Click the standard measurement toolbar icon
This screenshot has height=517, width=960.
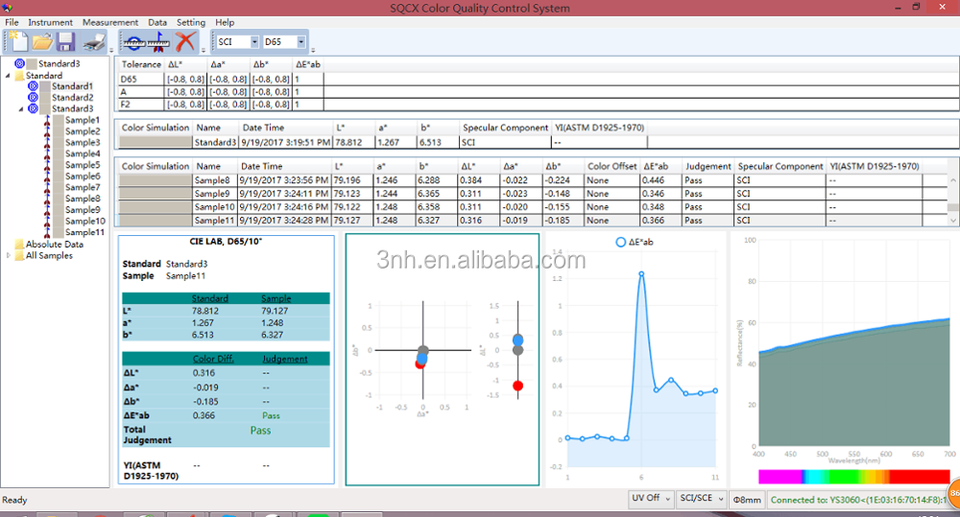pyautogui.click(x=133, y=42)
